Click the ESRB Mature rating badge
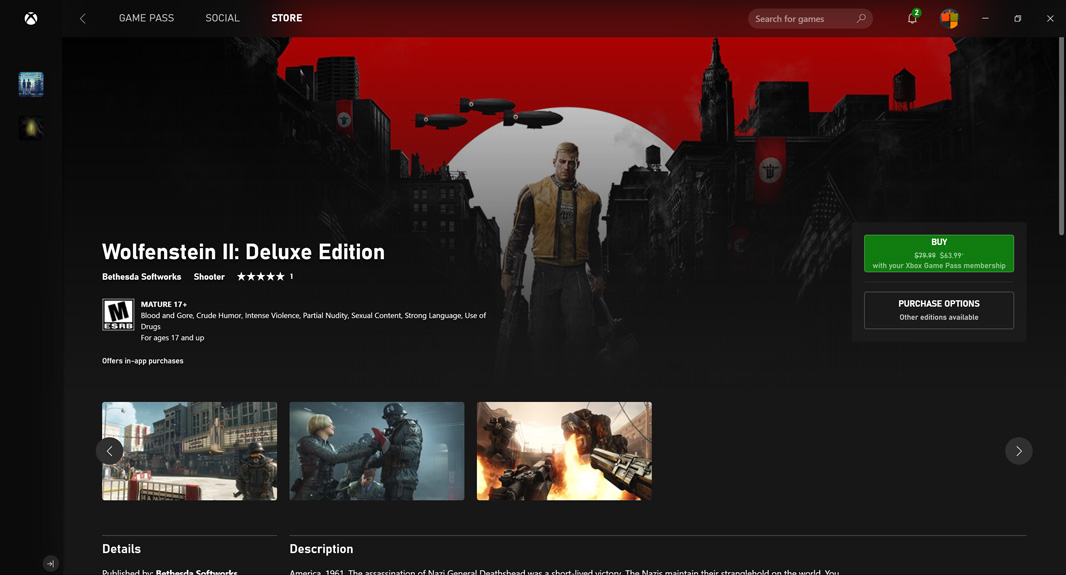This screenshot has height=575, width=1066. pos(118,315)
